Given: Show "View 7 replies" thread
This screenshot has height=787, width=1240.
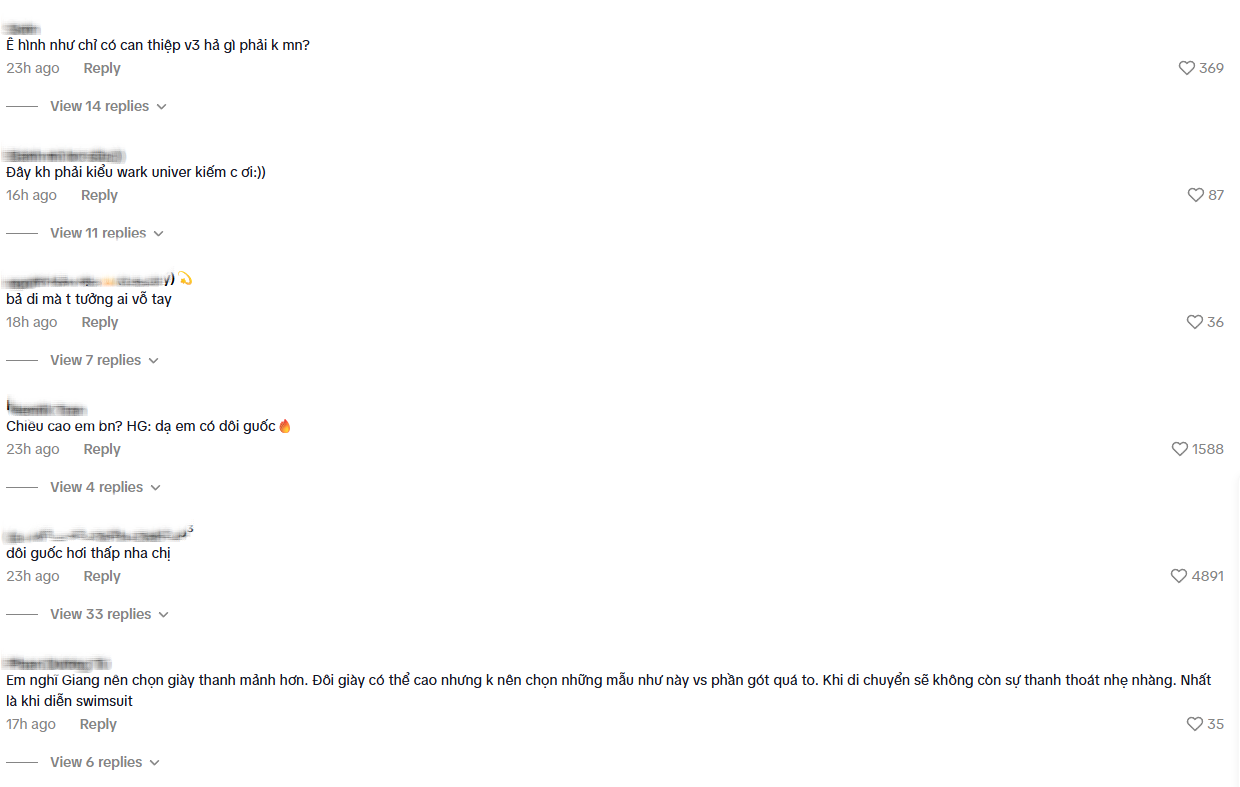Looking at the screenshot, I should point(104,360).
